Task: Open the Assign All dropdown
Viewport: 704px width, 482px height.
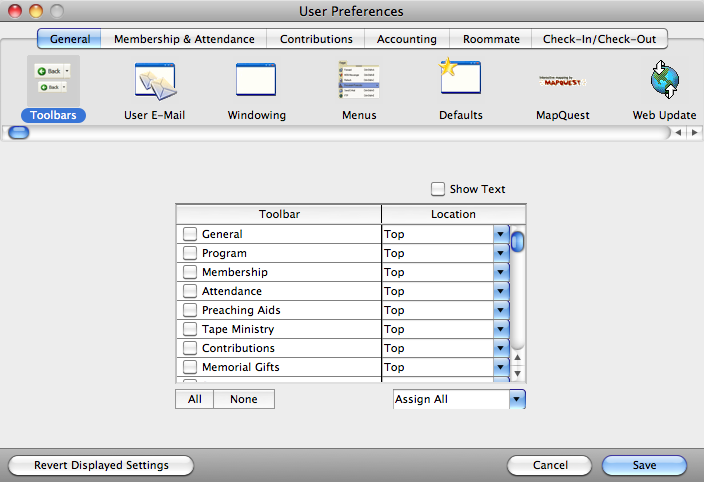Action: 516,399
